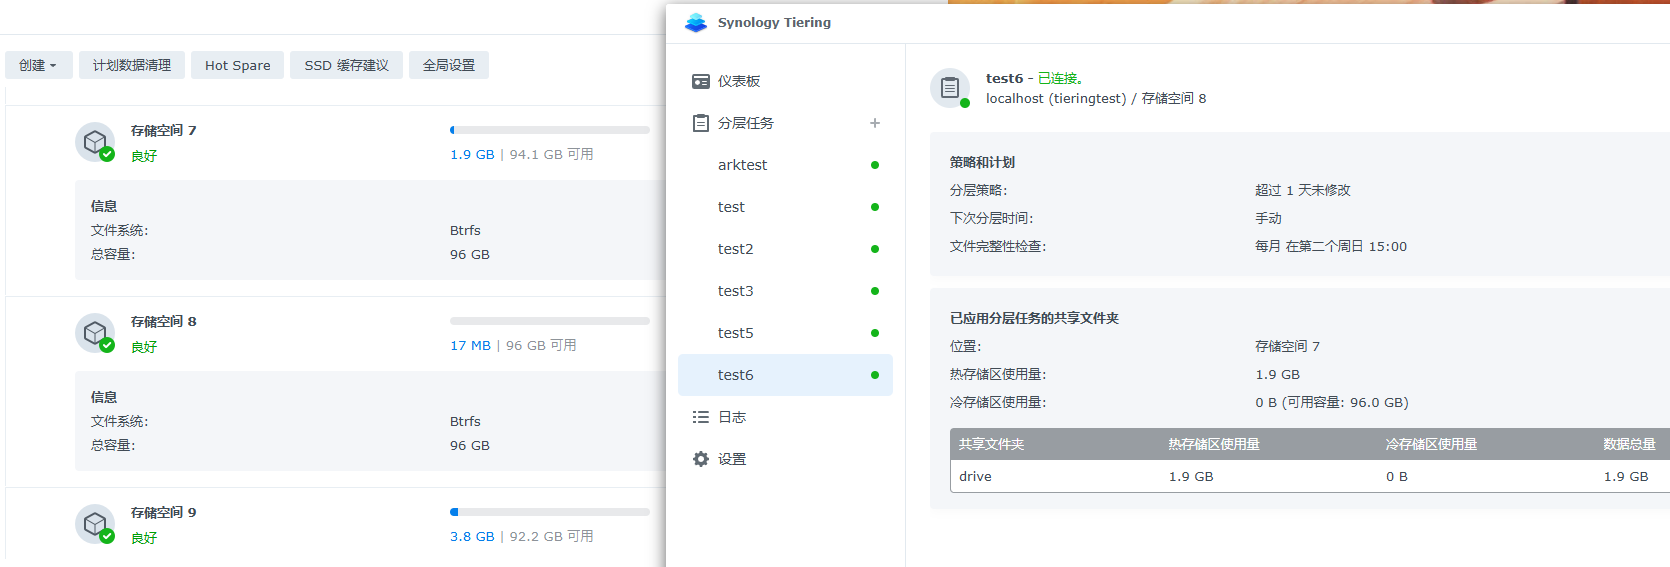Click the 存储空间 7 usage progress bar
Screen dimensions: 1670x567
pyautogui.click(x=550, y=130)
